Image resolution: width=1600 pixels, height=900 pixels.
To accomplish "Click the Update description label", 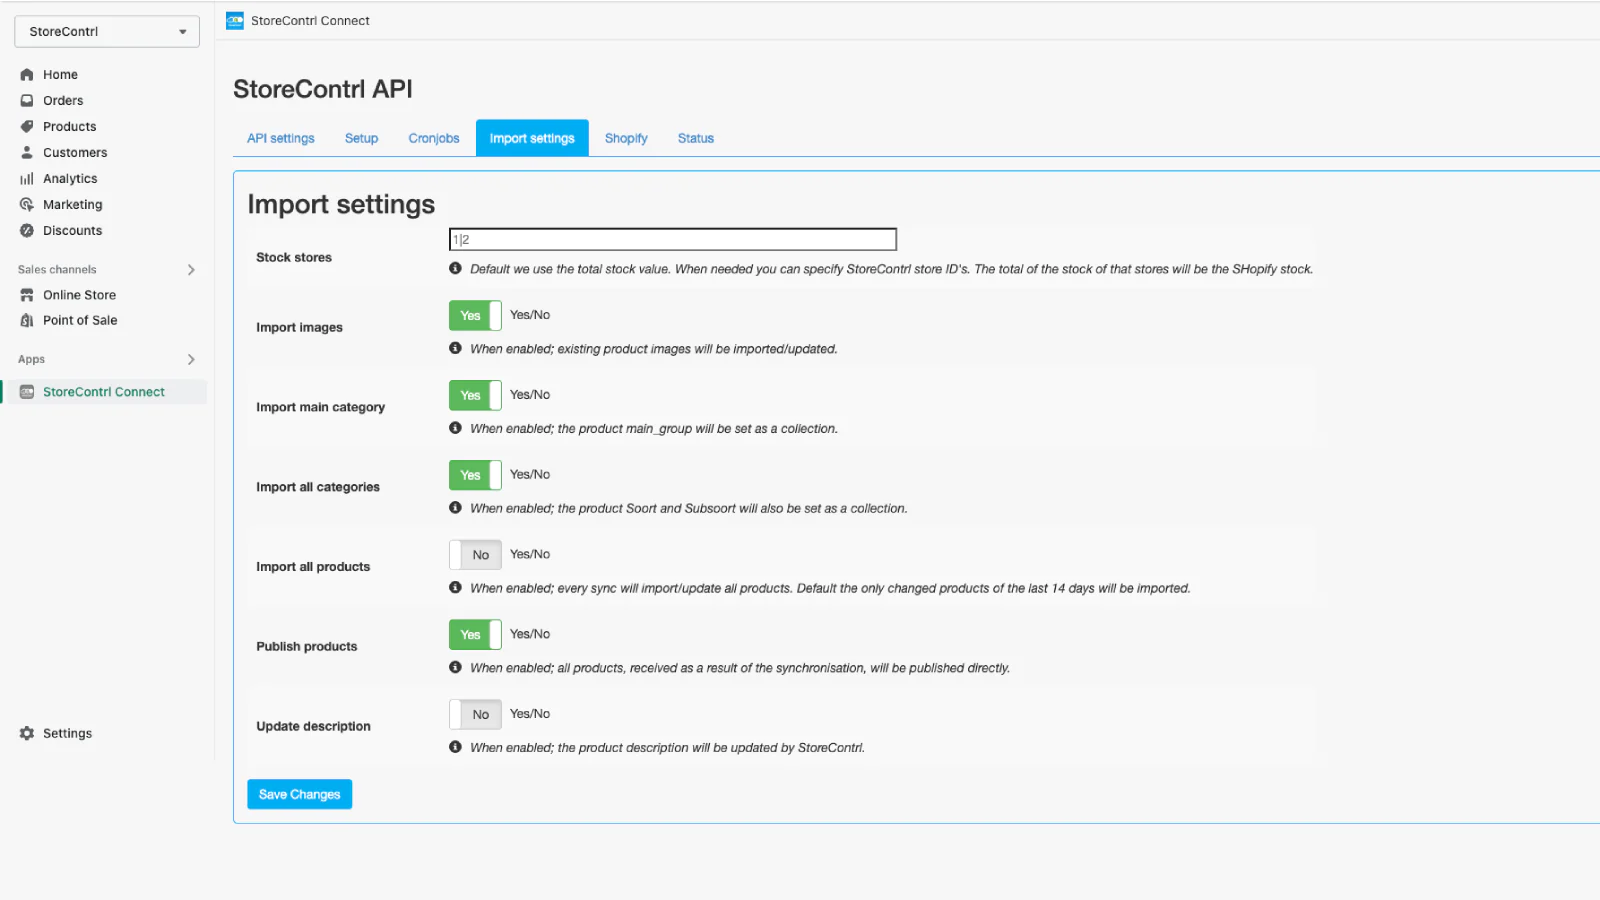I will click(313, 726).
